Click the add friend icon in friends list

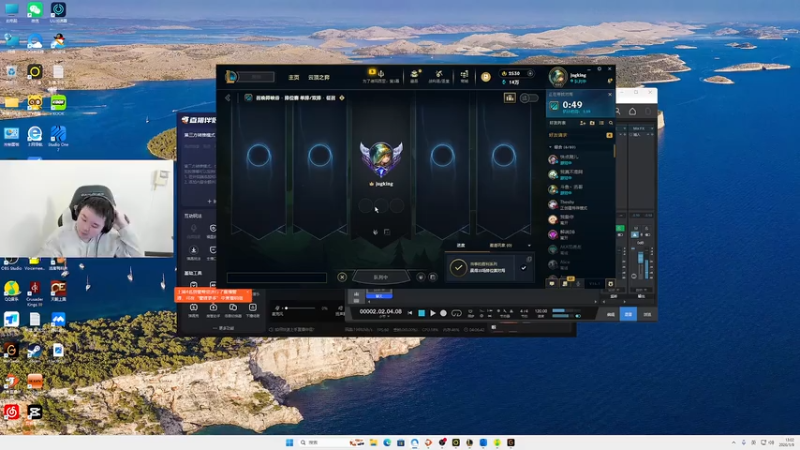pyautogui.click(x=583, y=123)
